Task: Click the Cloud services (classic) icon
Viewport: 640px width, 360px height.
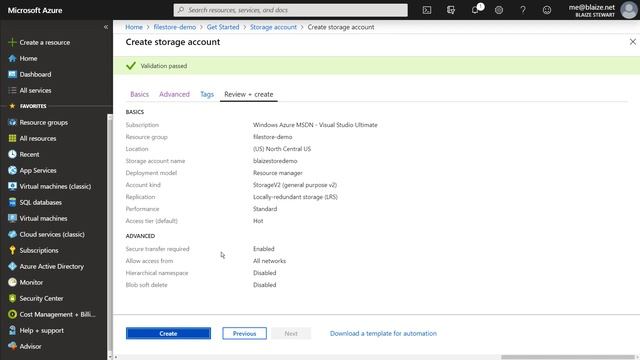Action: click(12, 234)
